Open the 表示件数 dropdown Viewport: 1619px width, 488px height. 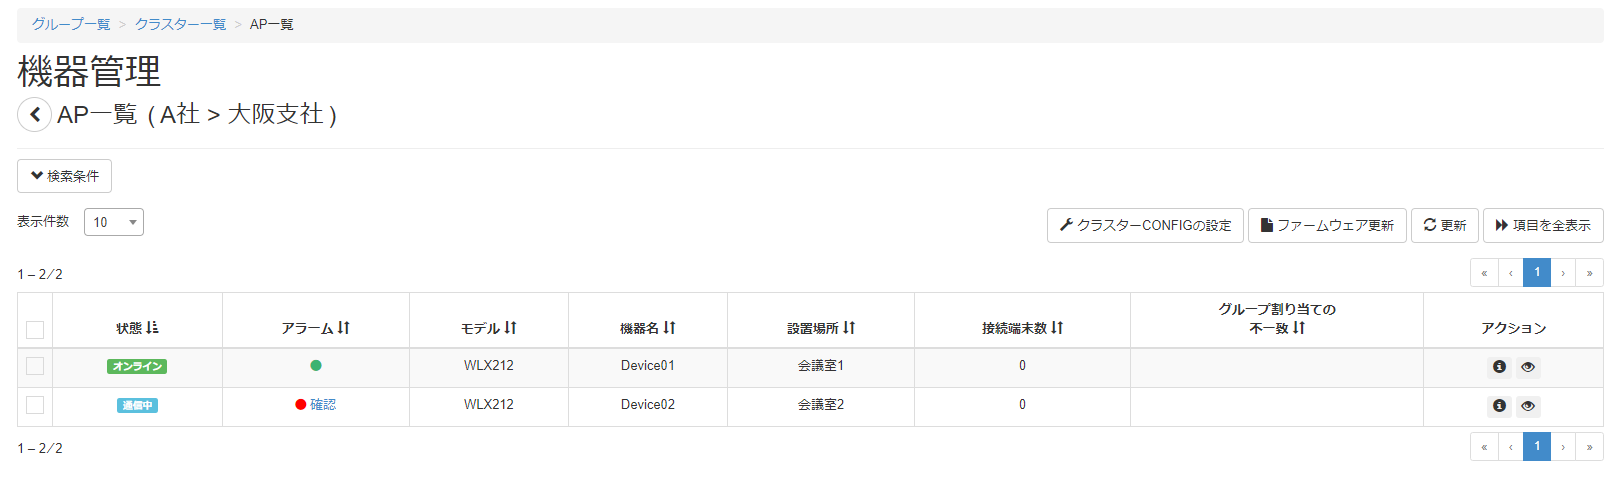(114, 222)
